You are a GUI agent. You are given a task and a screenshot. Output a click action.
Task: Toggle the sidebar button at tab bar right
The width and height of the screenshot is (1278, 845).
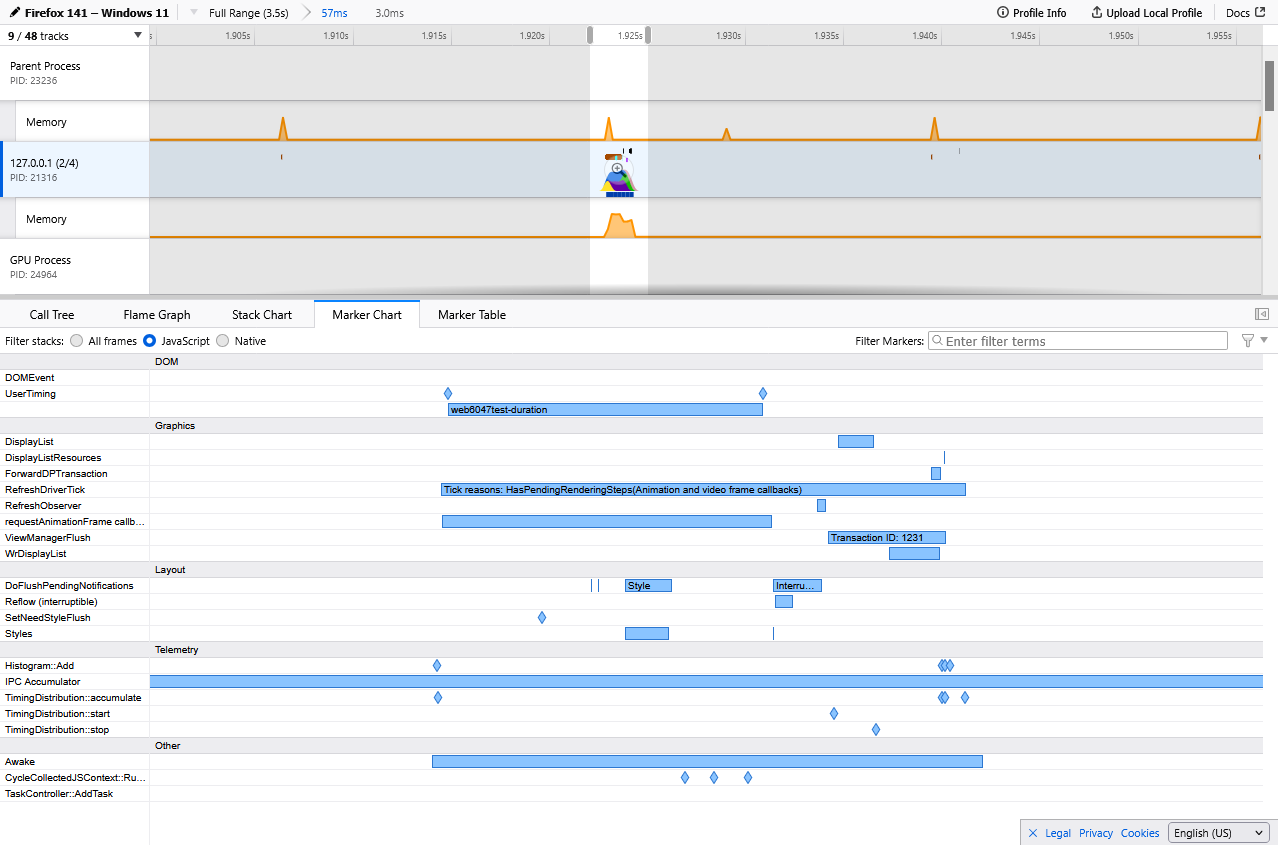(x=1262, y=314)
